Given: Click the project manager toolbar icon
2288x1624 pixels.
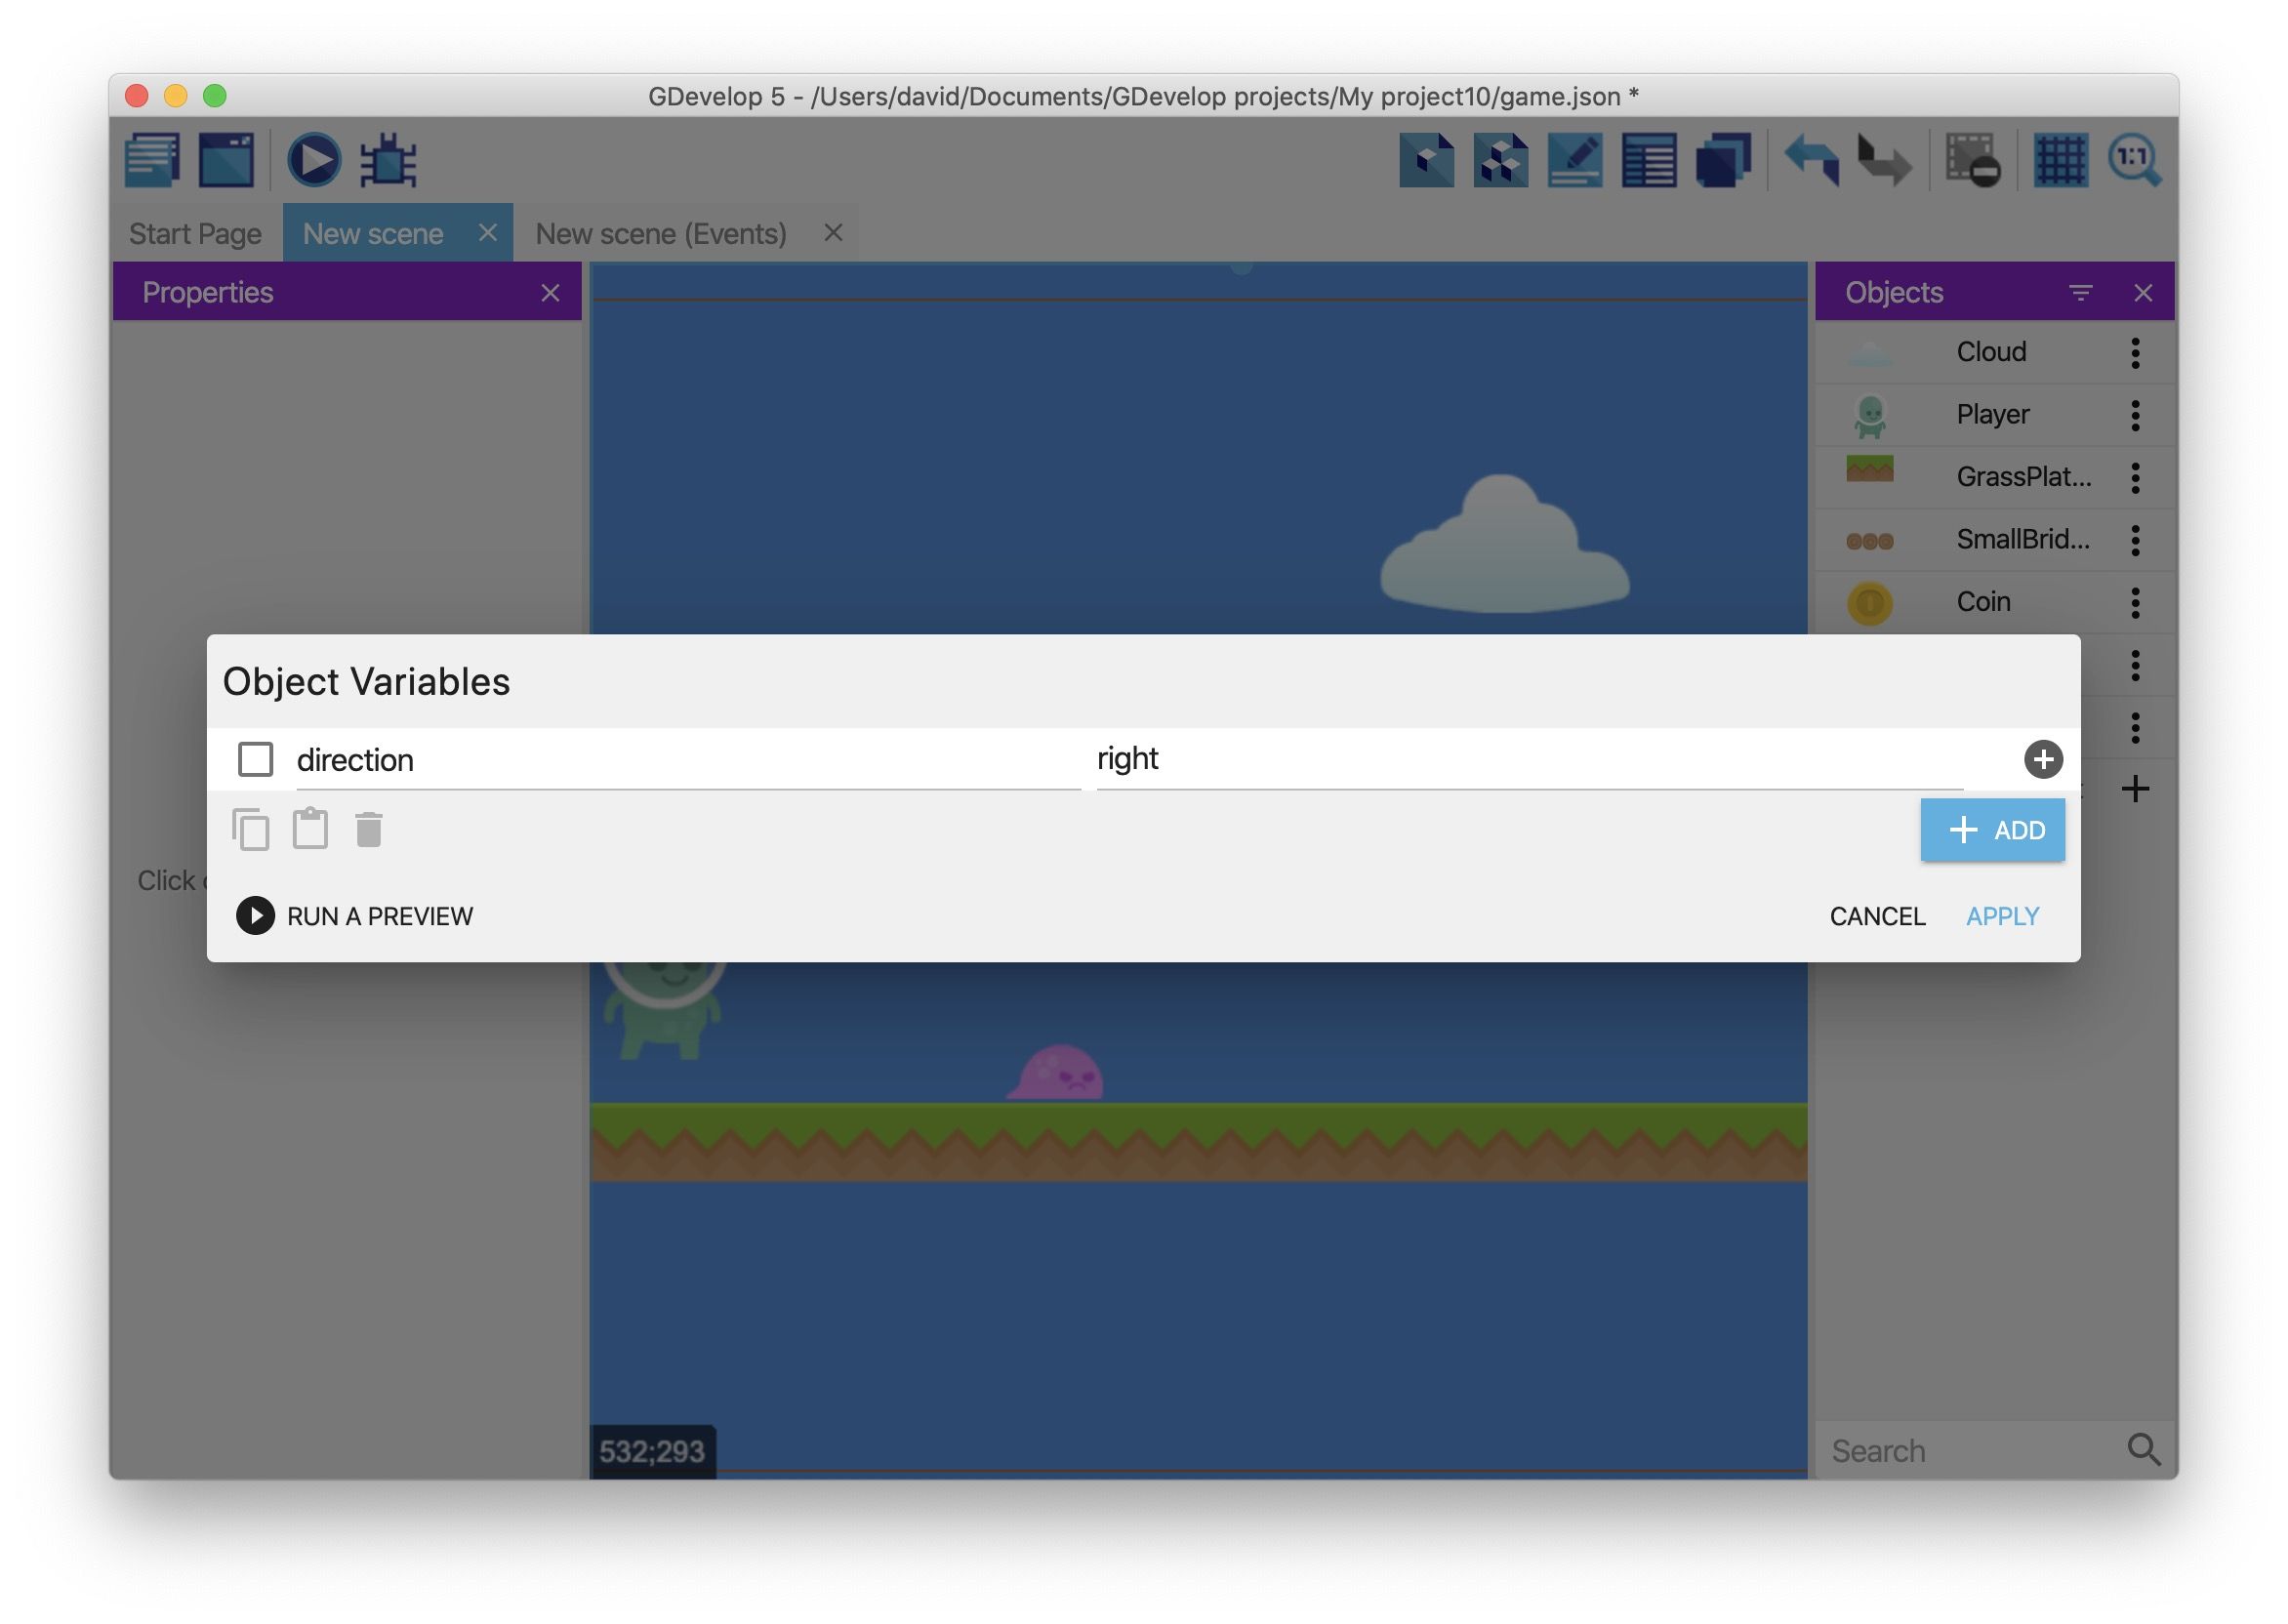Looking at the screenshot, I should (x=152, y=160).
